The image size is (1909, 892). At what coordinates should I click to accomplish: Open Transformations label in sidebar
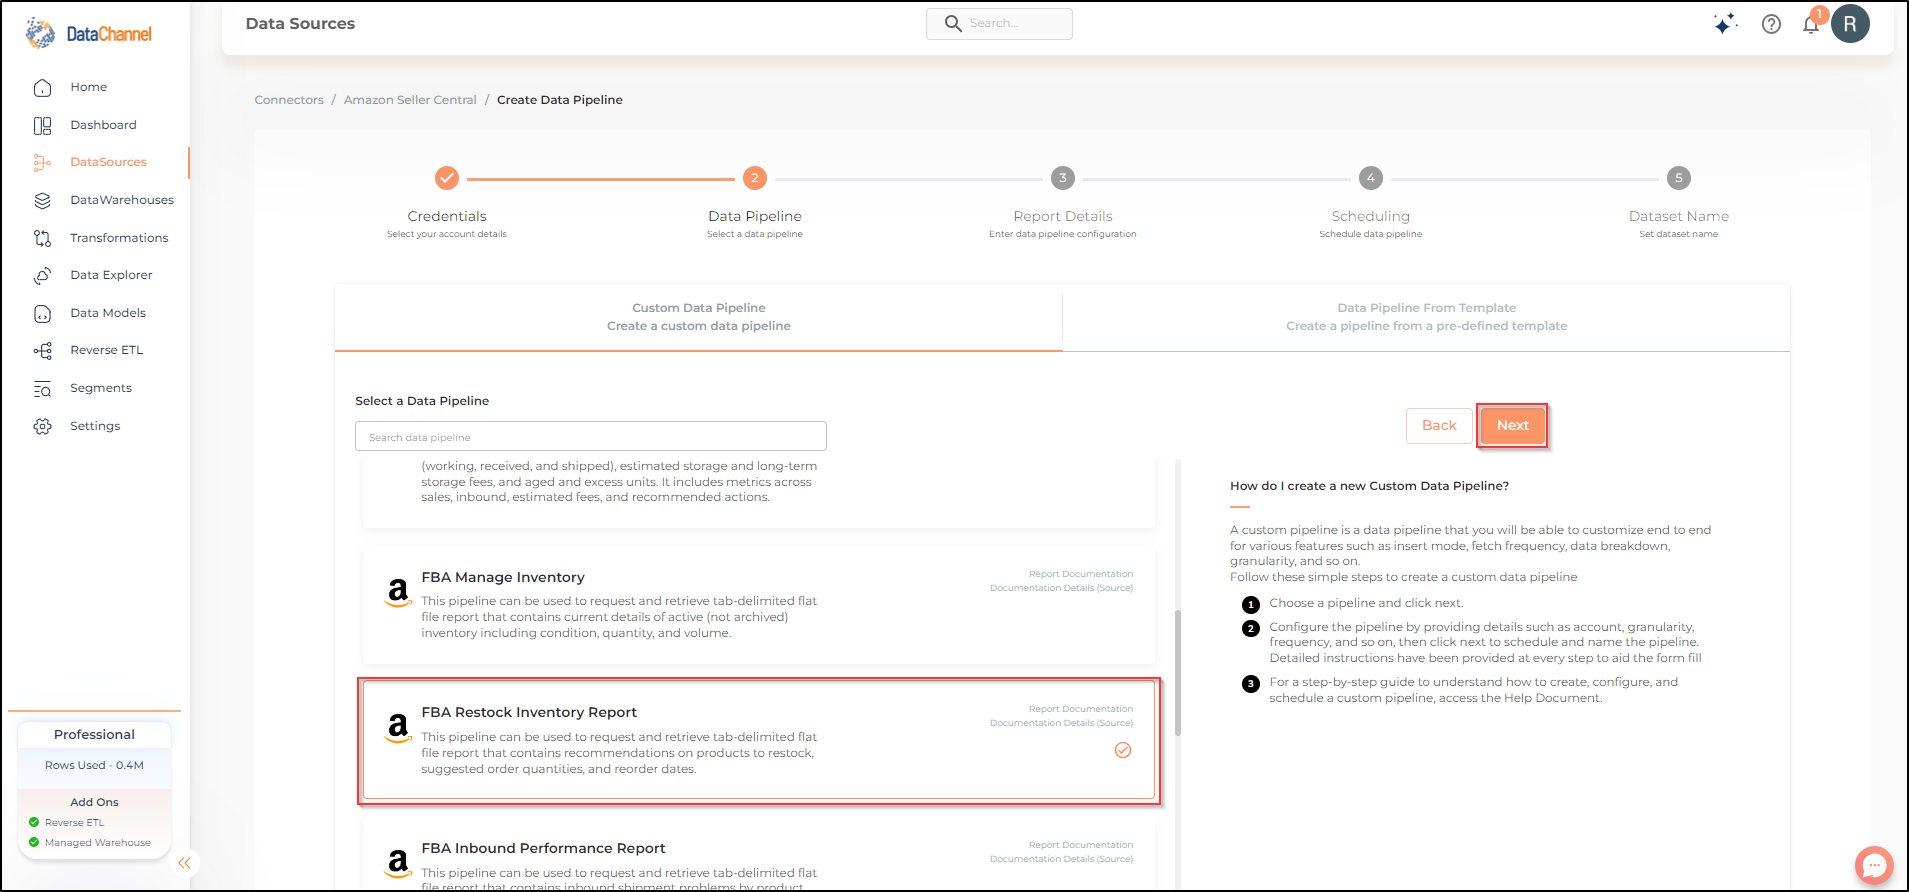(x=119, y=238)
